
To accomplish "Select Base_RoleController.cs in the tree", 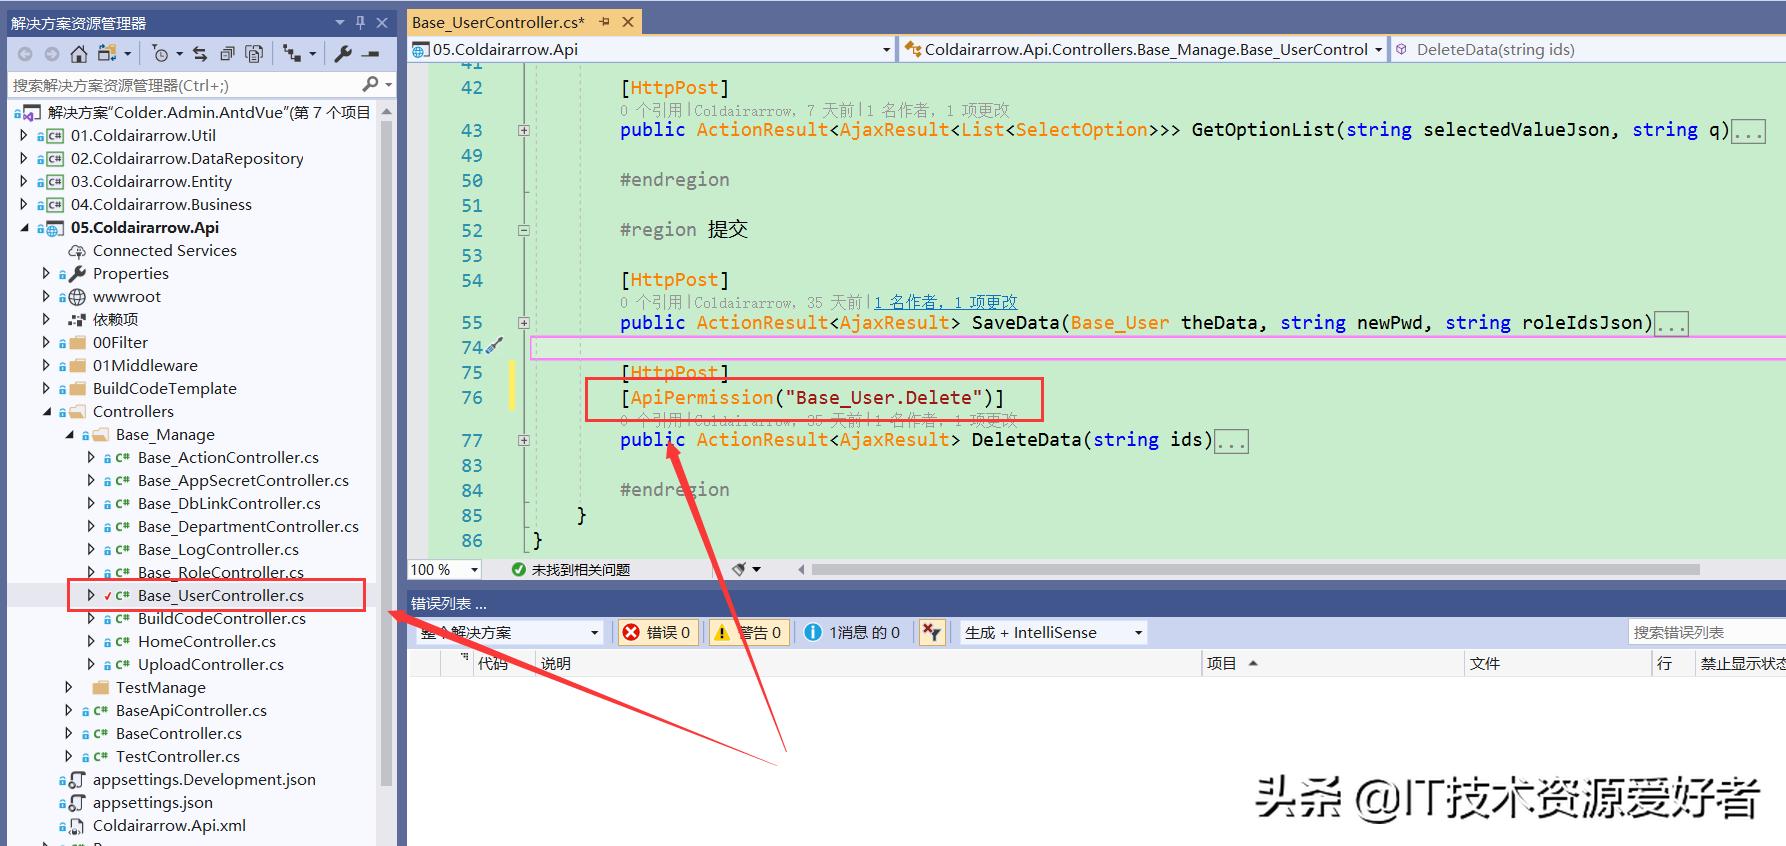I will 220,573.
